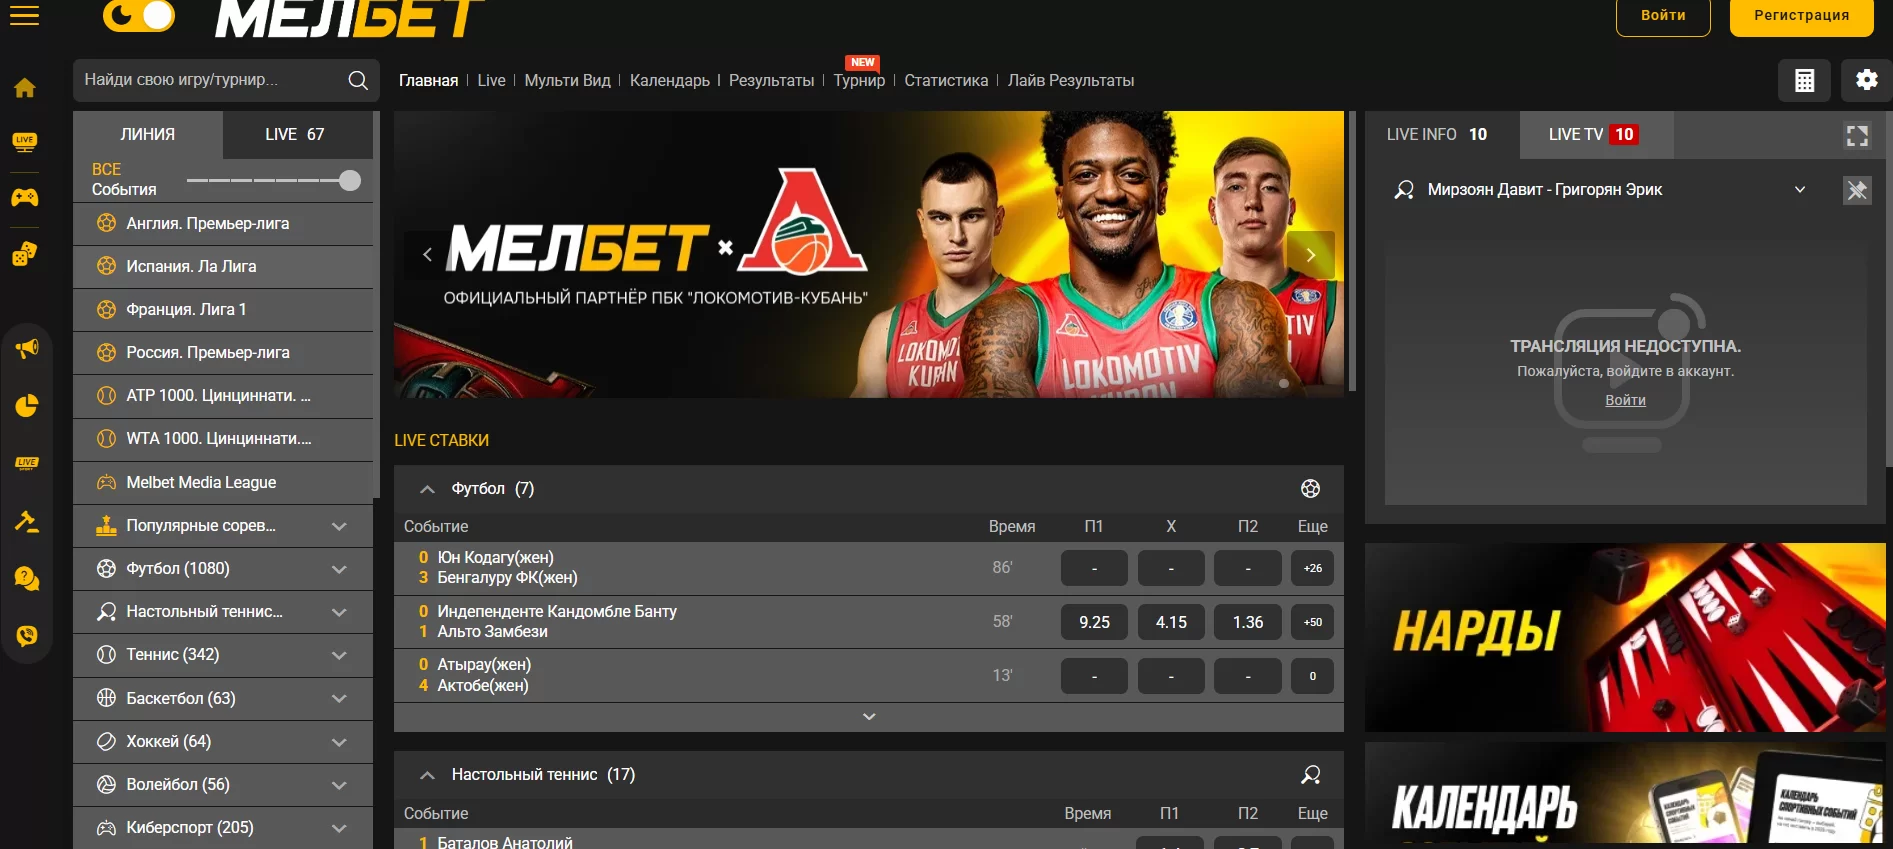Open the game controller sidebar icon
Viewport: 1893px width, 849px height.
pos(25,197)
